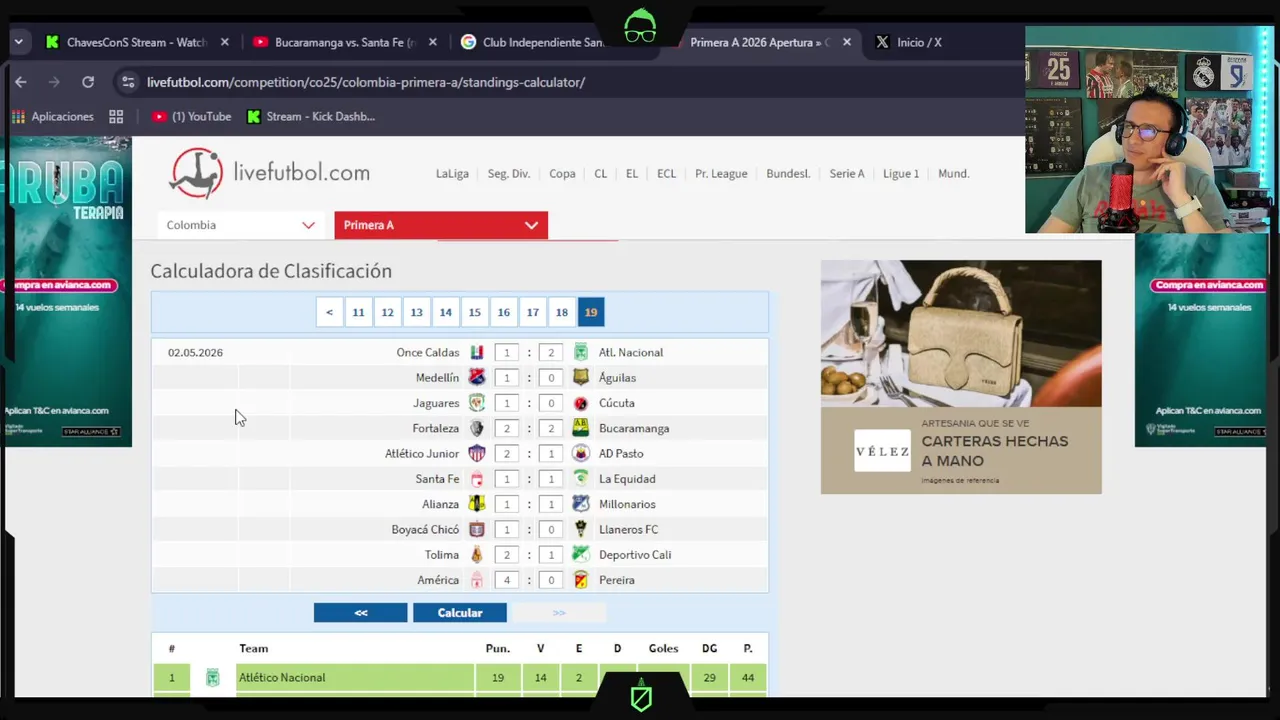Open Pr. League in top navigation

point(721,174)
